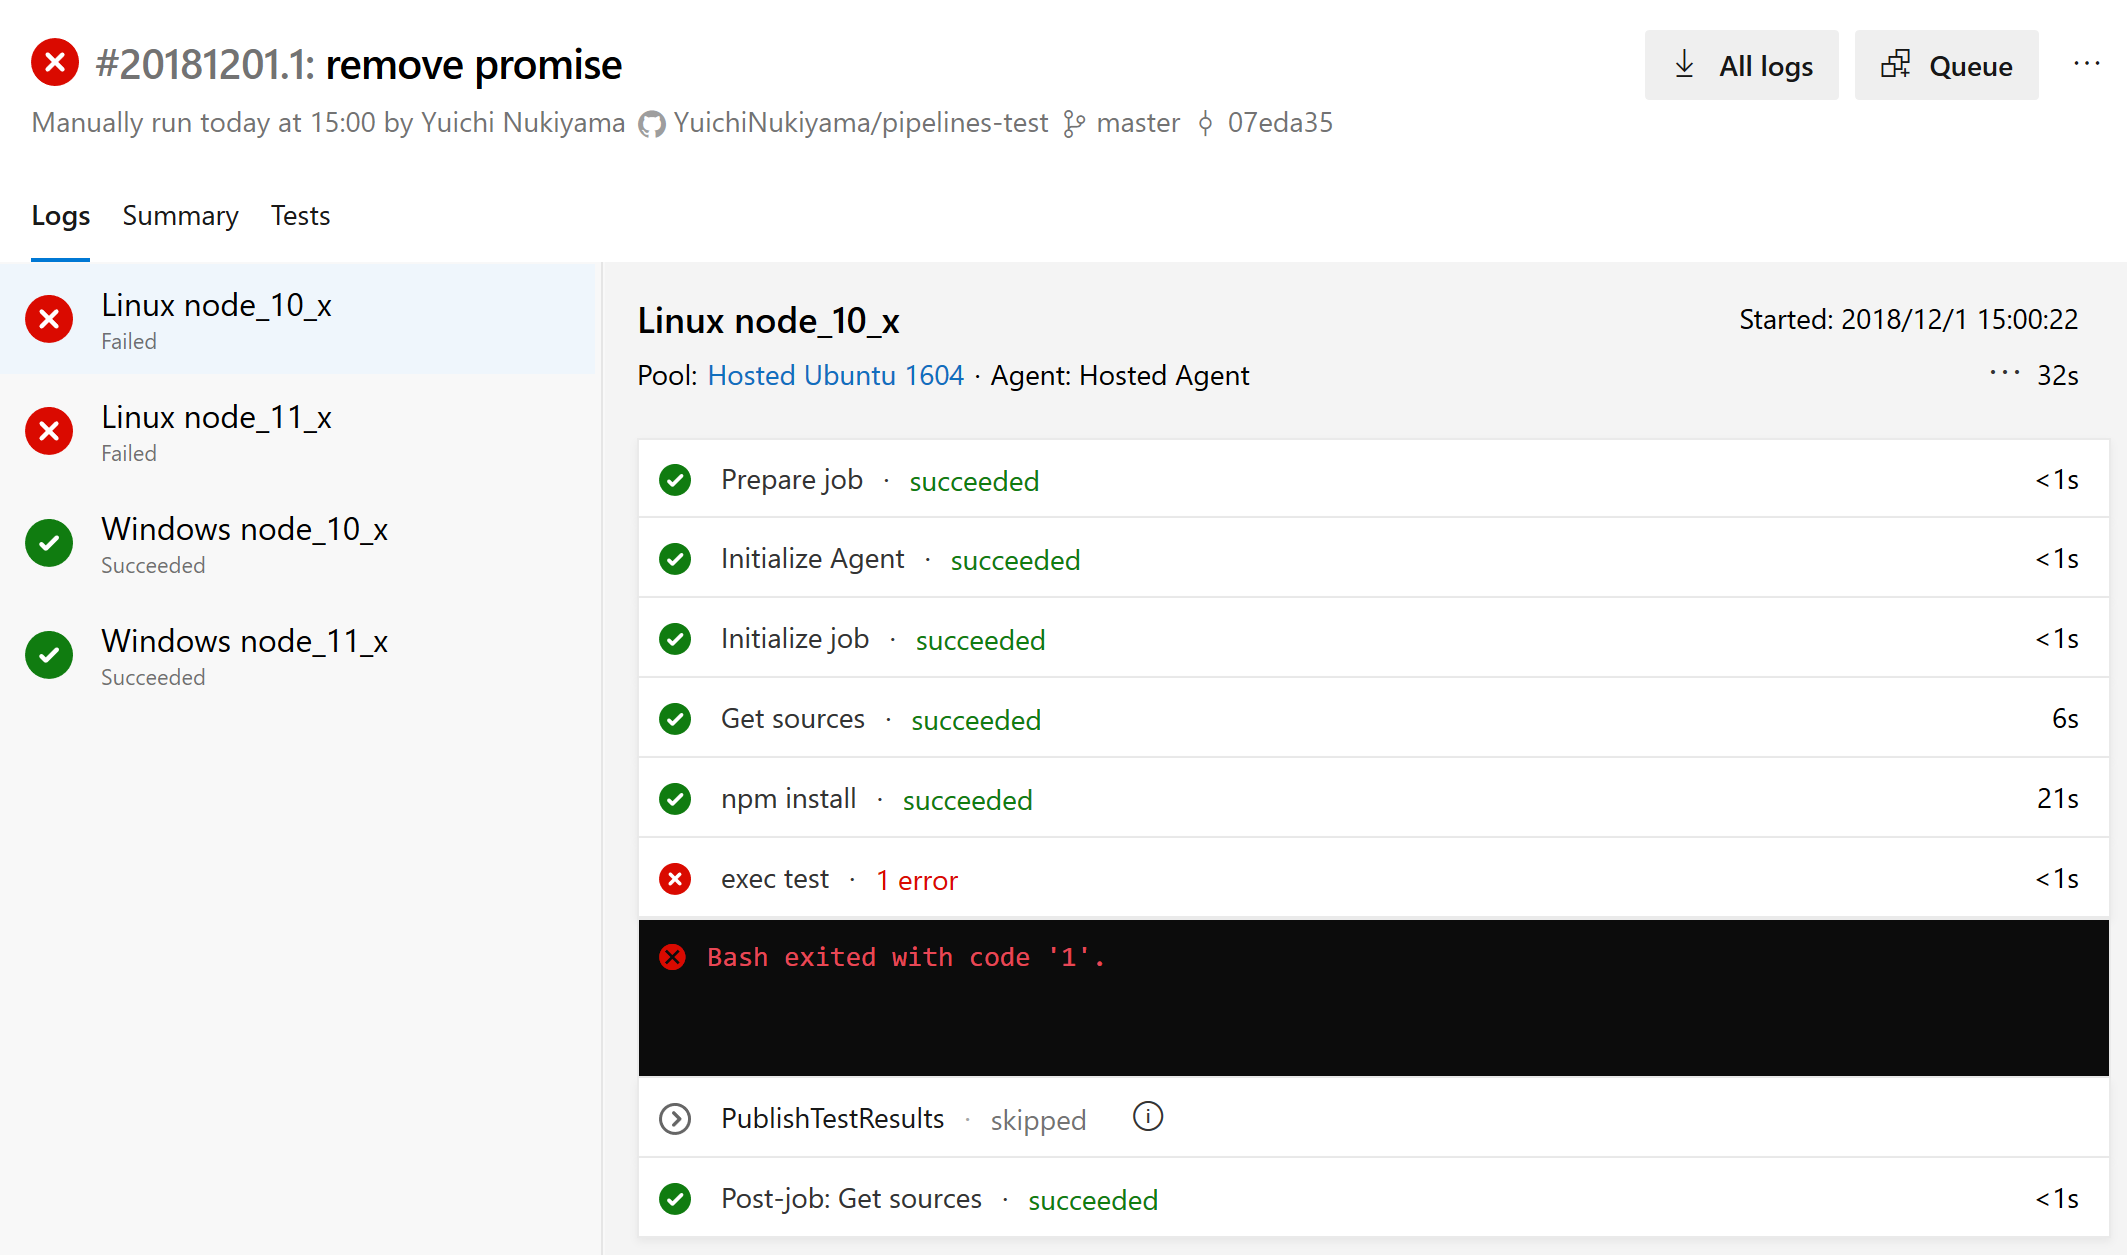Click the download icon on All logs button
This screenshot has height=1255, width=2127.
pyautogui.click(x=1684, y=64)
